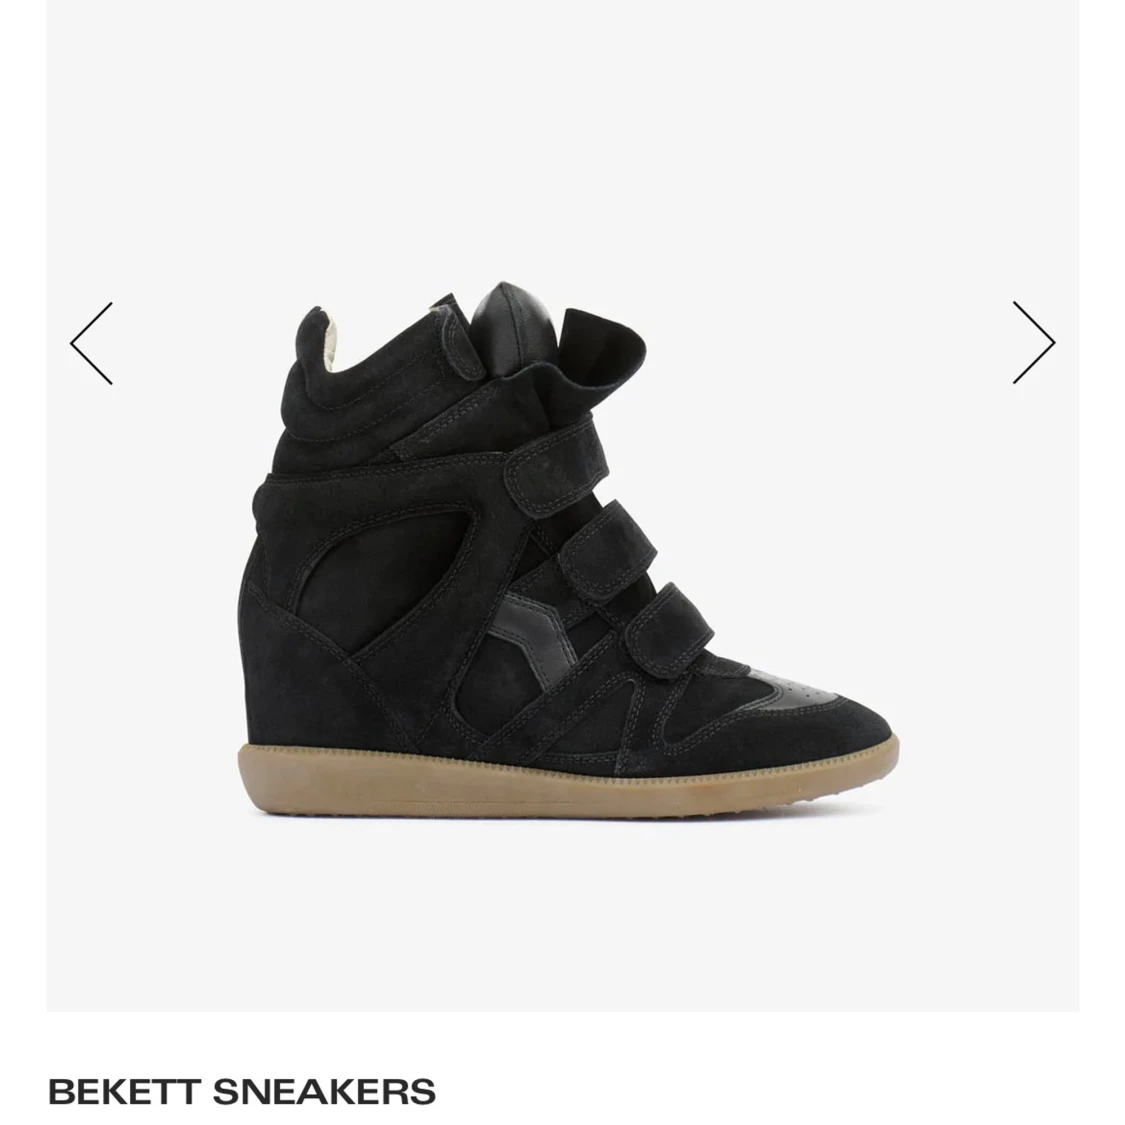
Task: Open the black Bekett sneaker photo
Action: point(568,550)
